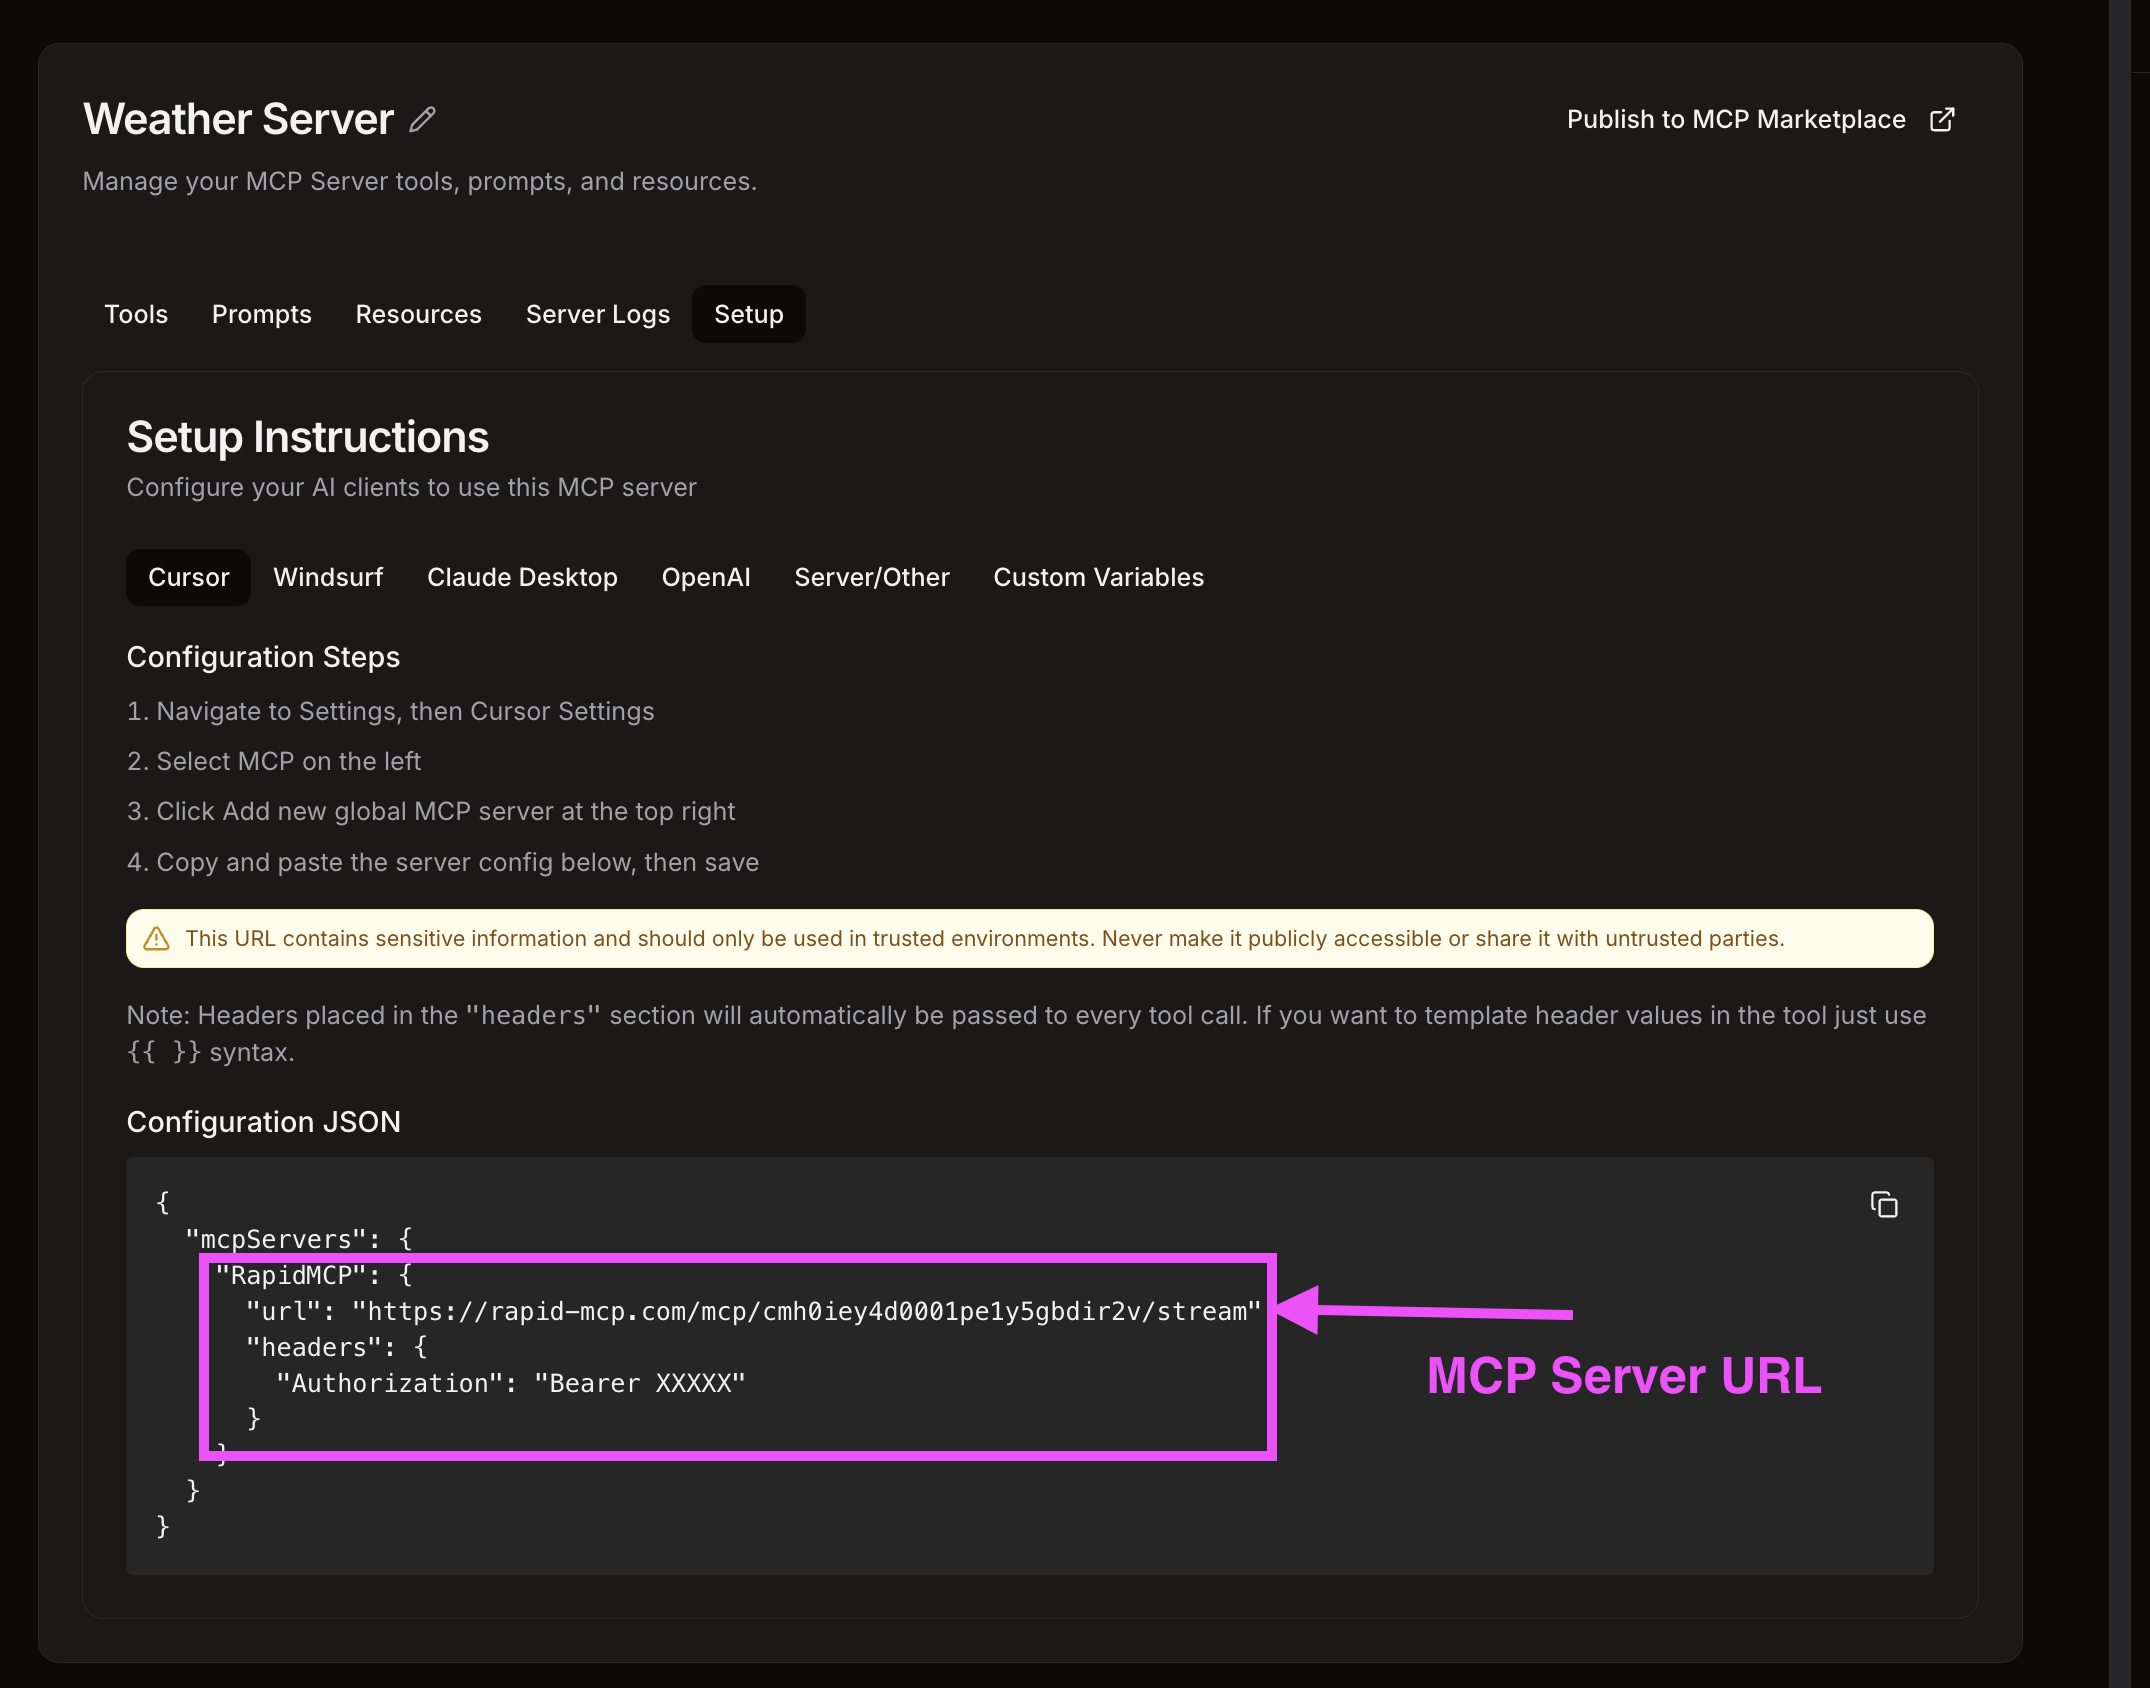
Task: Select the Resources tab
Action: [418, 314]
